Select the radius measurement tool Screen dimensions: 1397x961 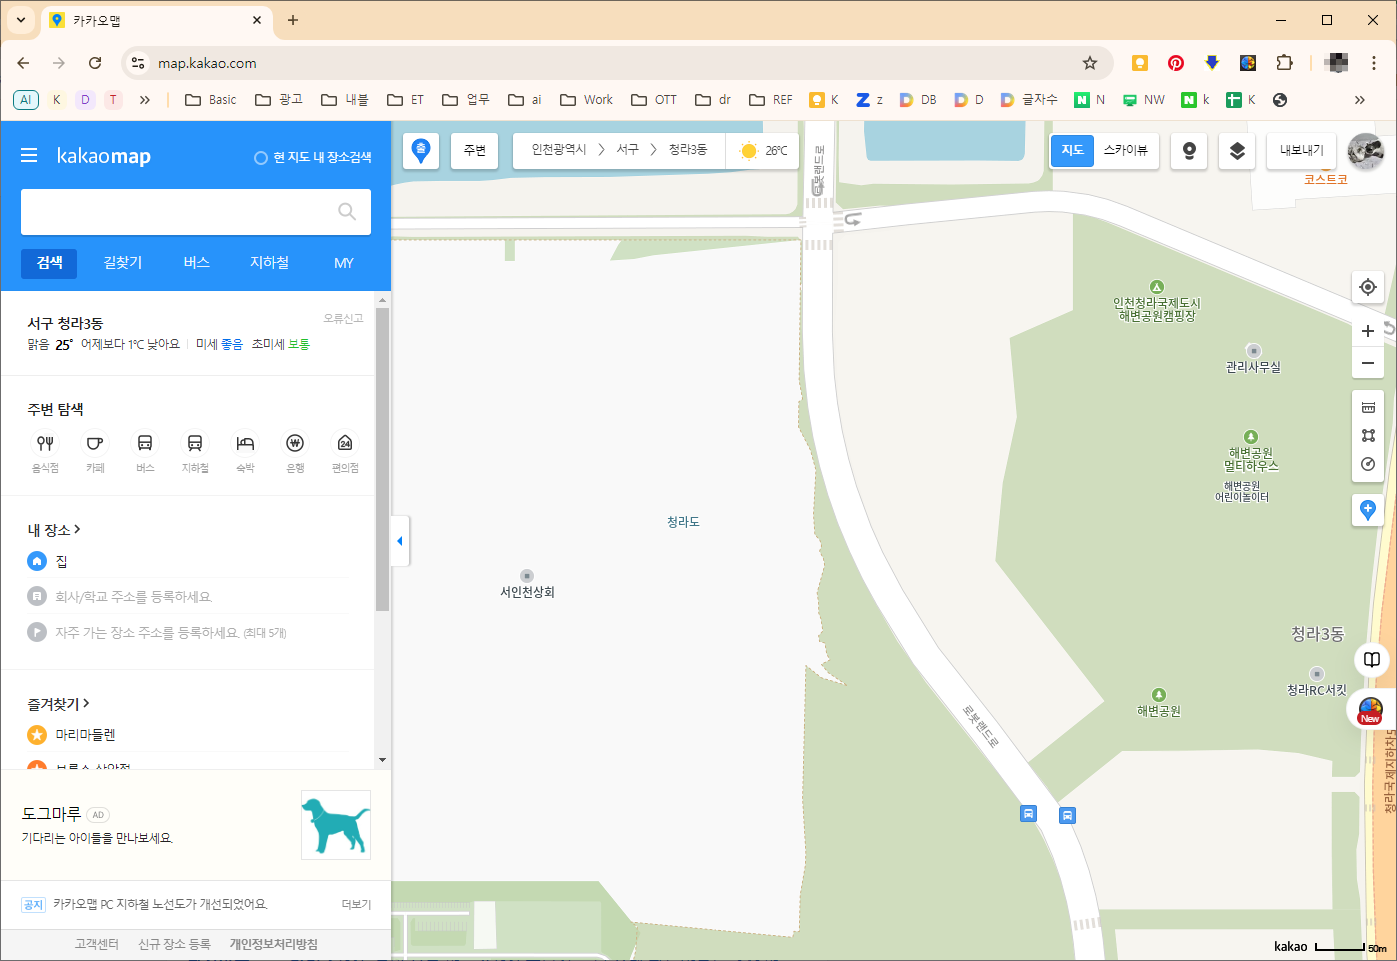click(x=1368, y=464)
